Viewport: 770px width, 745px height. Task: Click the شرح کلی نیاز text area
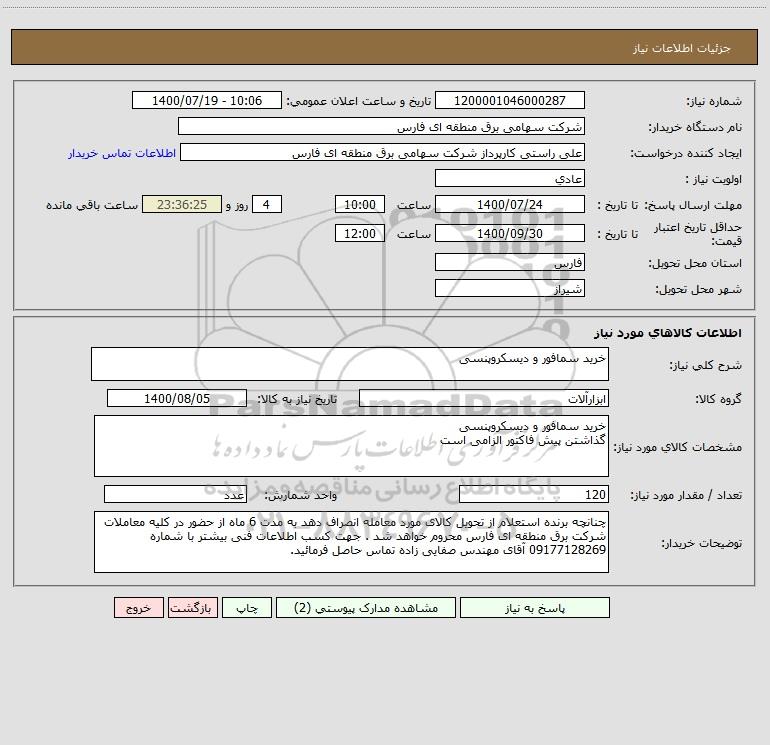350,364
